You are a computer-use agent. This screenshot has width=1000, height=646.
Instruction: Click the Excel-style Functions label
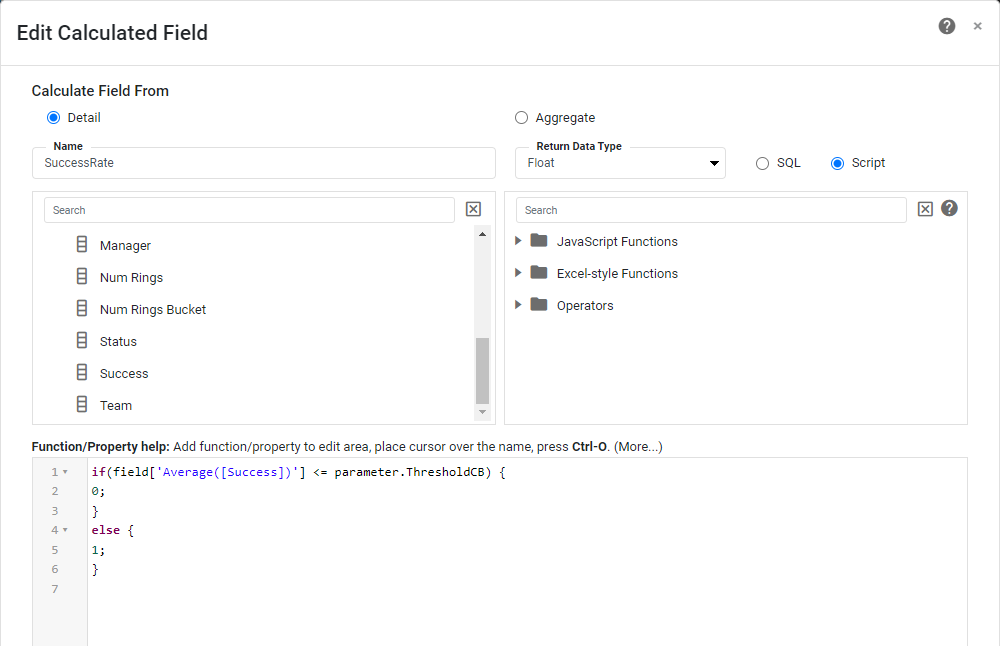pyautogui.click(x=617, y=274)
